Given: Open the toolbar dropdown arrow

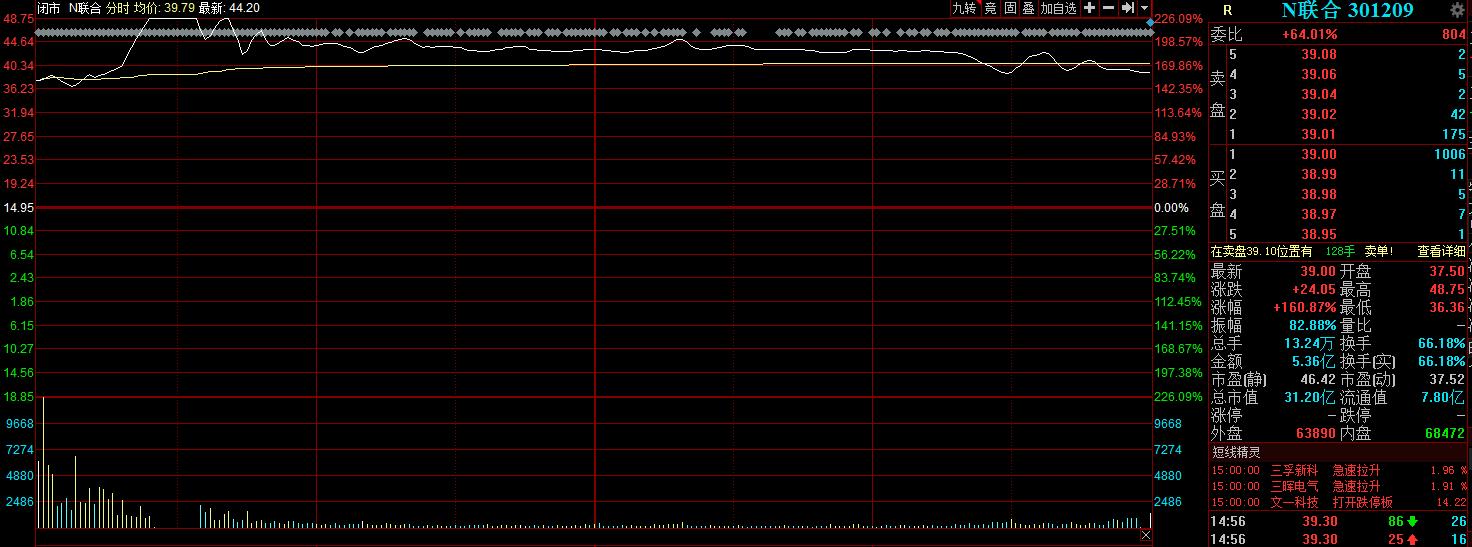Looking at the screenshot, I should [x=1144, y=8].
